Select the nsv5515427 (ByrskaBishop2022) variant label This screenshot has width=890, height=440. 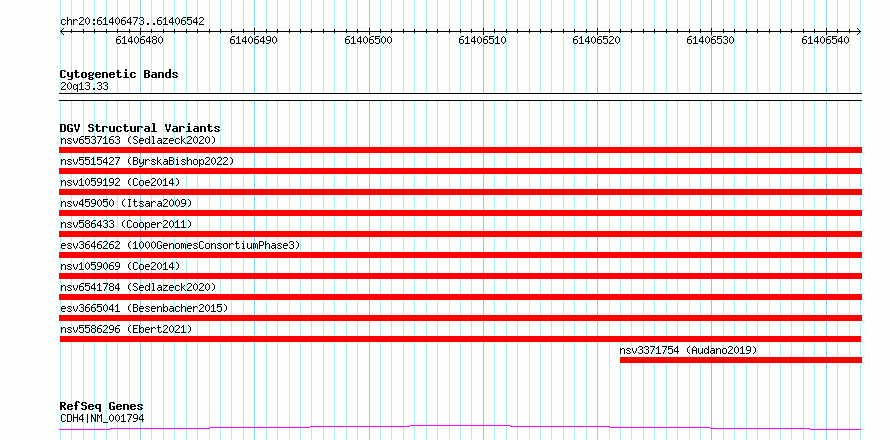pyautogui.click(x=147, y=161)
